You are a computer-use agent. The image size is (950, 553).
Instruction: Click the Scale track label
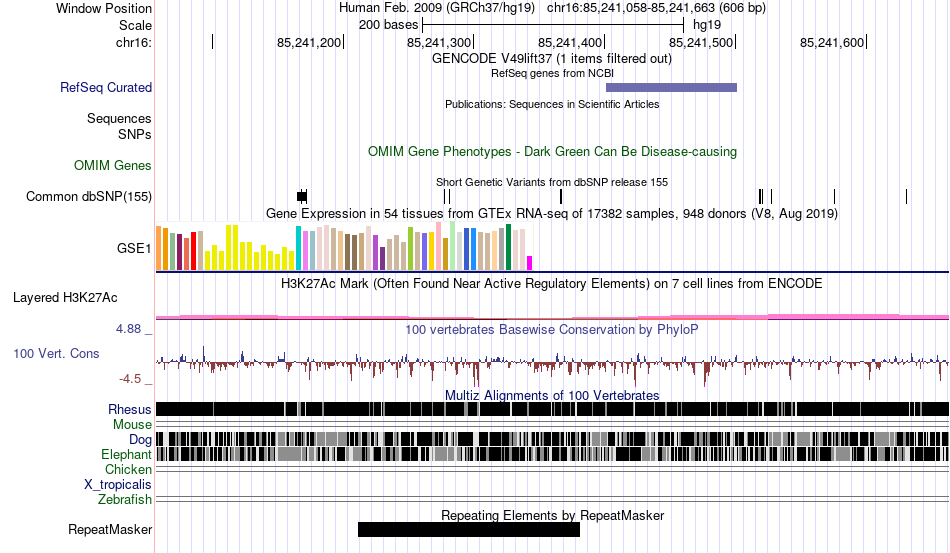(x=135, y=25)
